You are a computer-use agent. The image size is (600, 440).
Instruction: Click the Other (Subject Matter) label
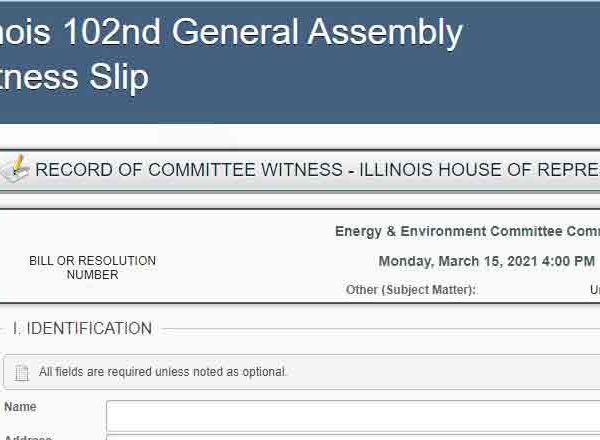411,290
